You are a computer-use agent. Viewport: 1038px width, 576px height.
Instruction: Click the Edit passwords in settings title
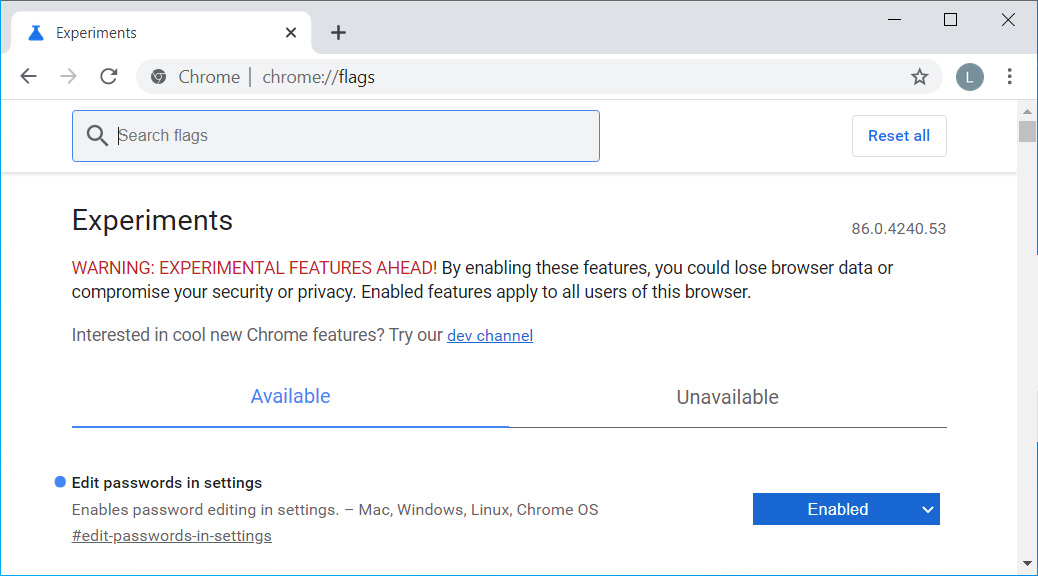click(167, 483)
